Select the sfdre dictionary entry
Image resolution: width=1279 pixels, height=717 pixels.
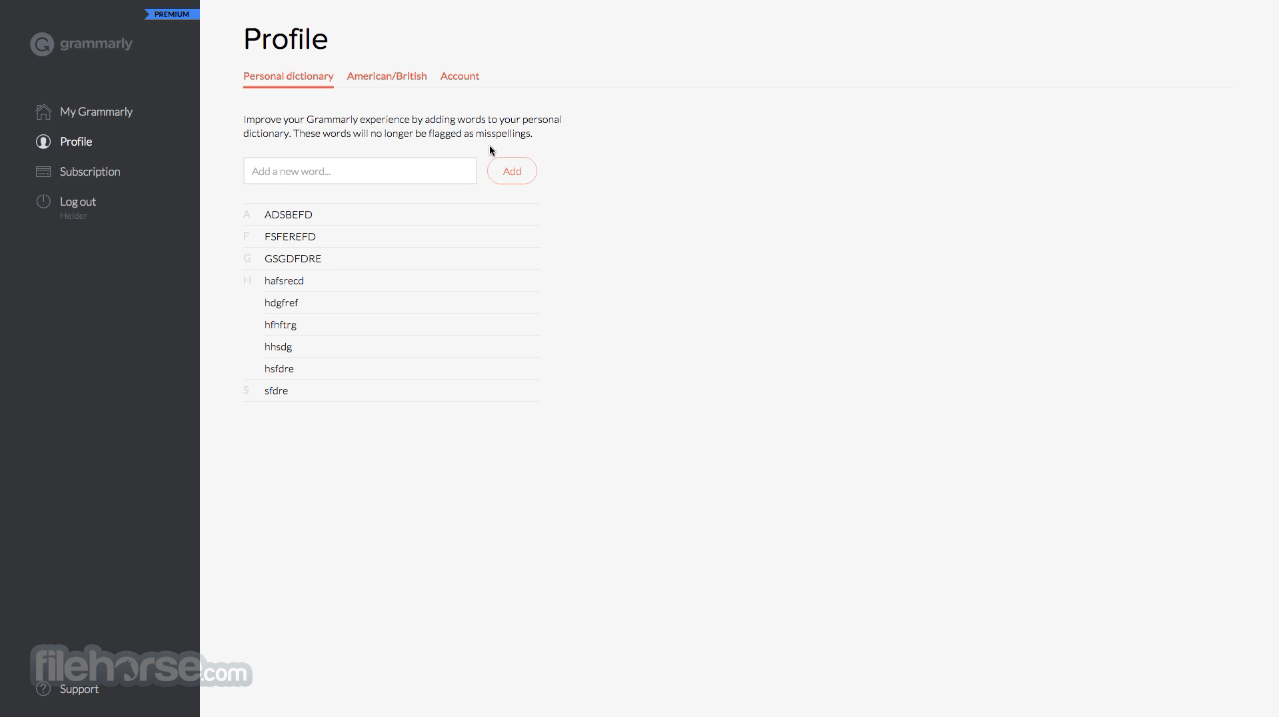(276, 391)
